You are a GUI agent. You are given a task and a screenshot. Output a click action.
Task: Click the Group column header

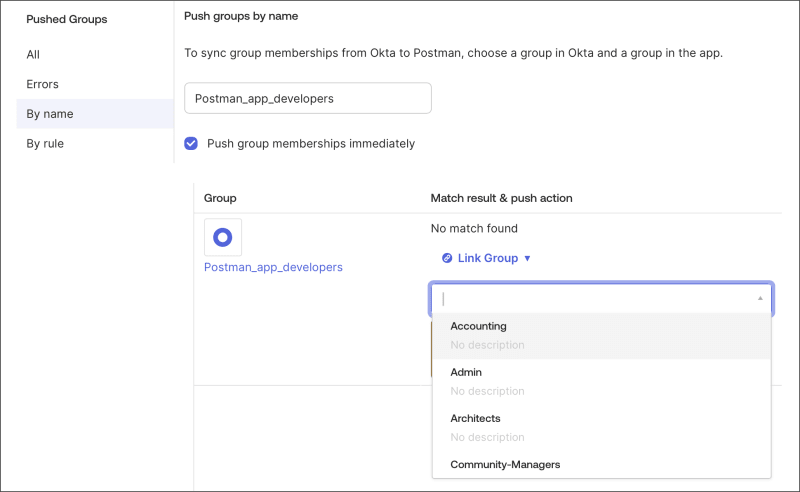220,198
